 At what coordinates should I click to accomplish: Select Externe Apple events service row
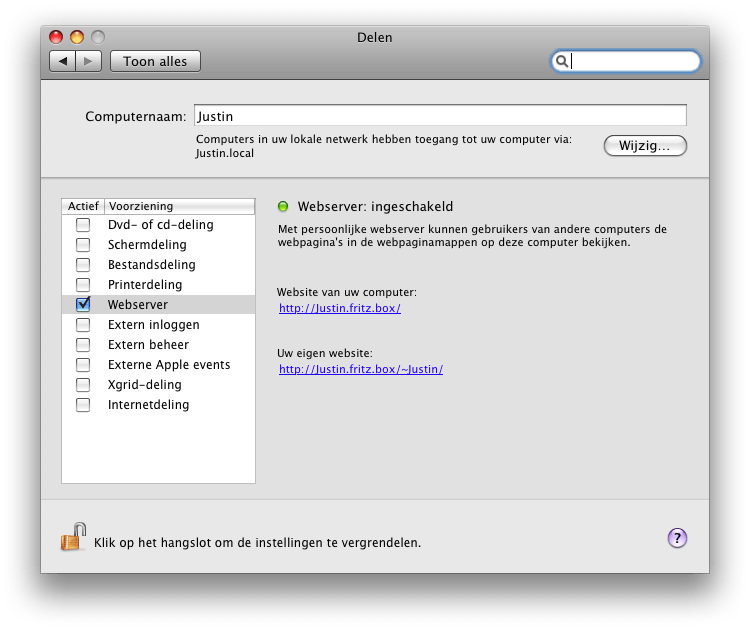[168, 365]
